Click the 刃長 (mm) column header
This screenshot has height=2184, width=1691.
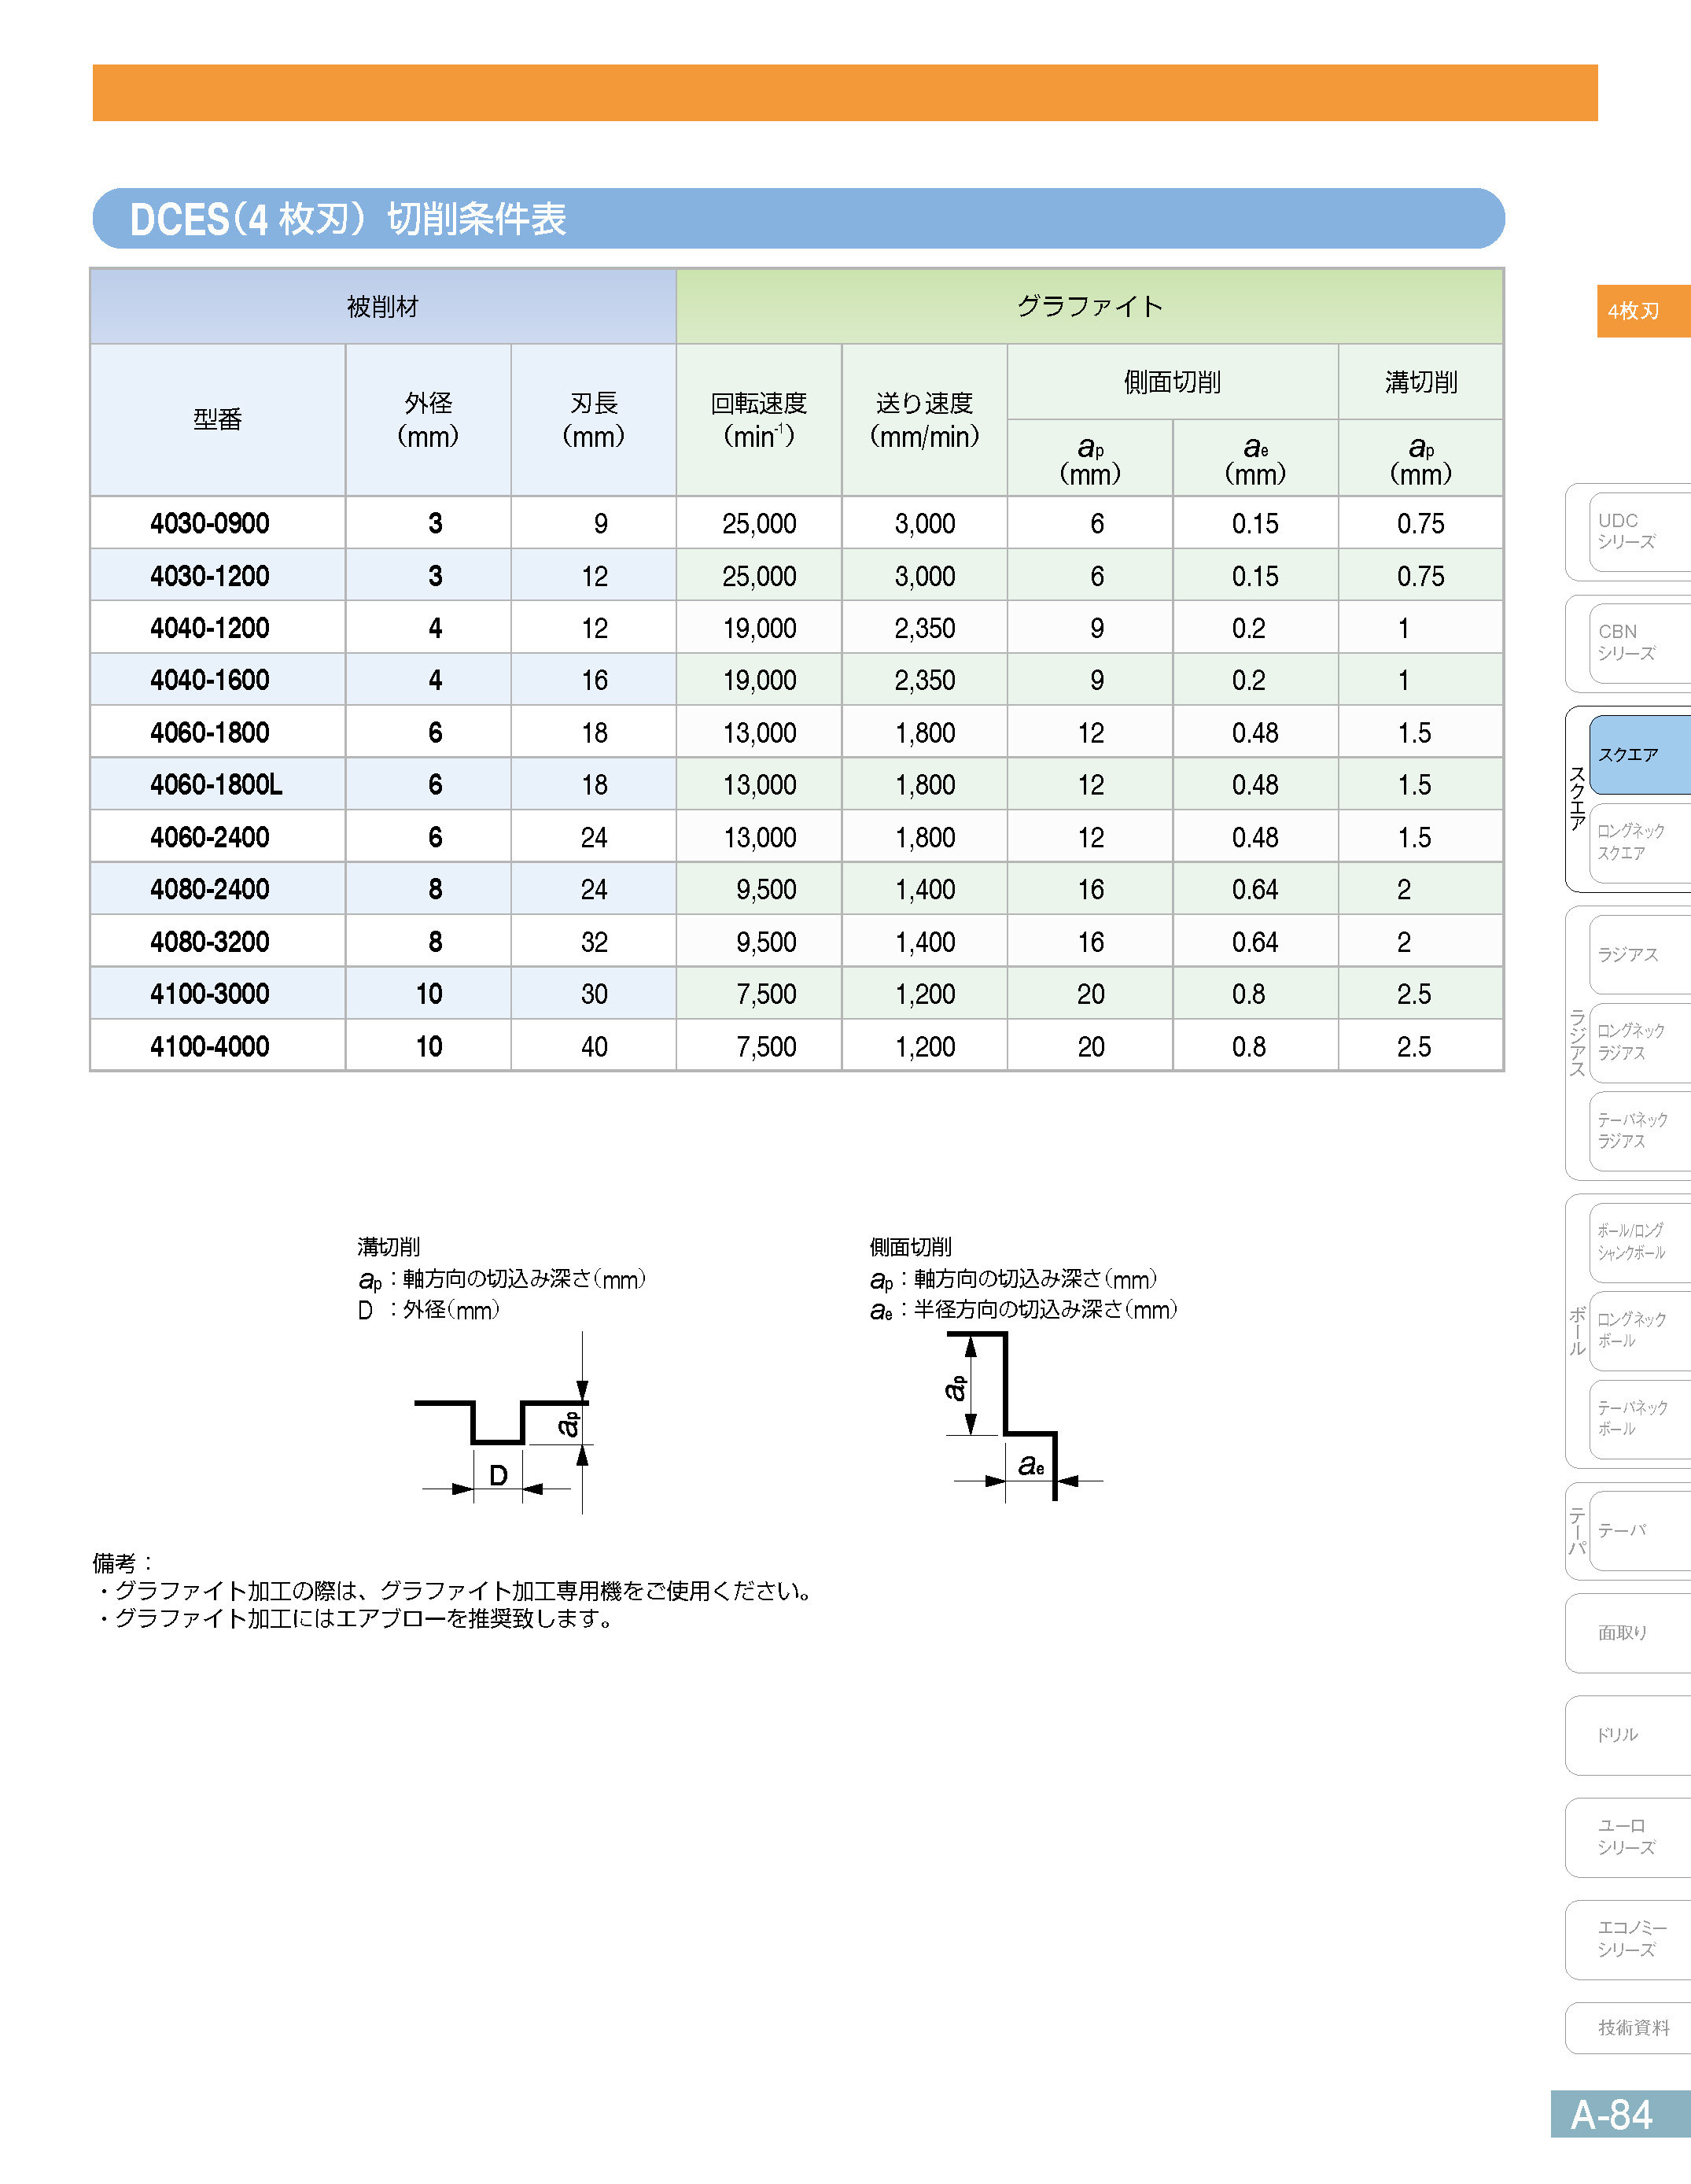click(x=594, y=420)
